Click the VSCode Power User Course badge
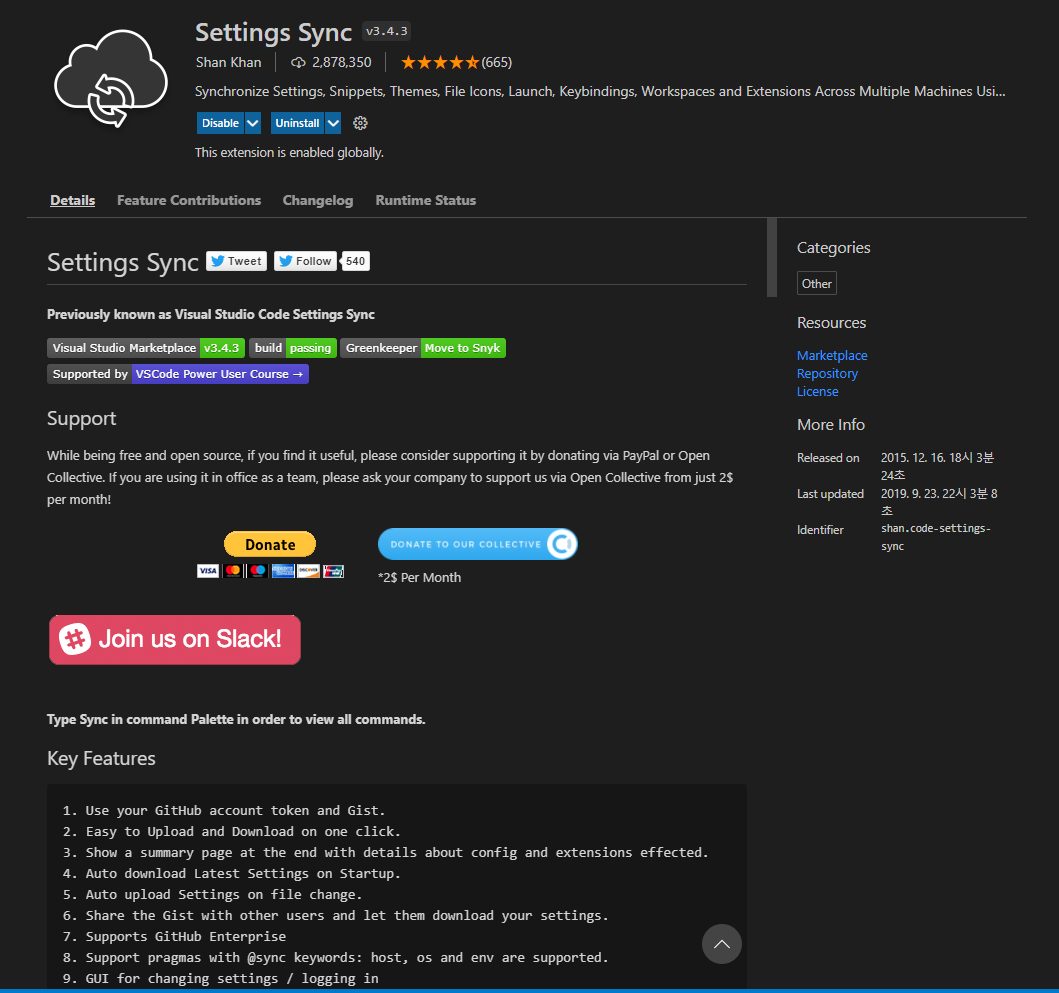 pos(178,374)
